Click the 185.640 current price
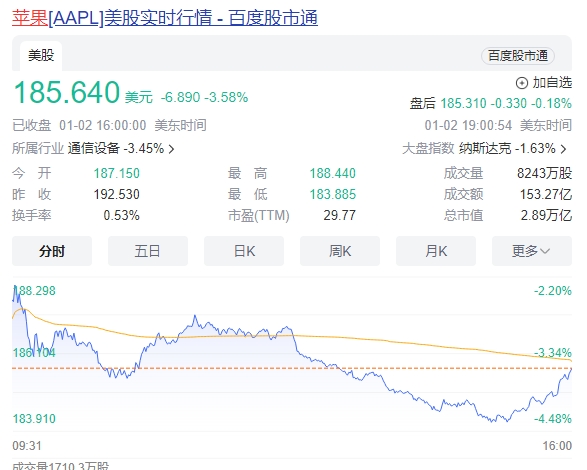The width and height of the screenshot is (587, 470). coord(67,93)
